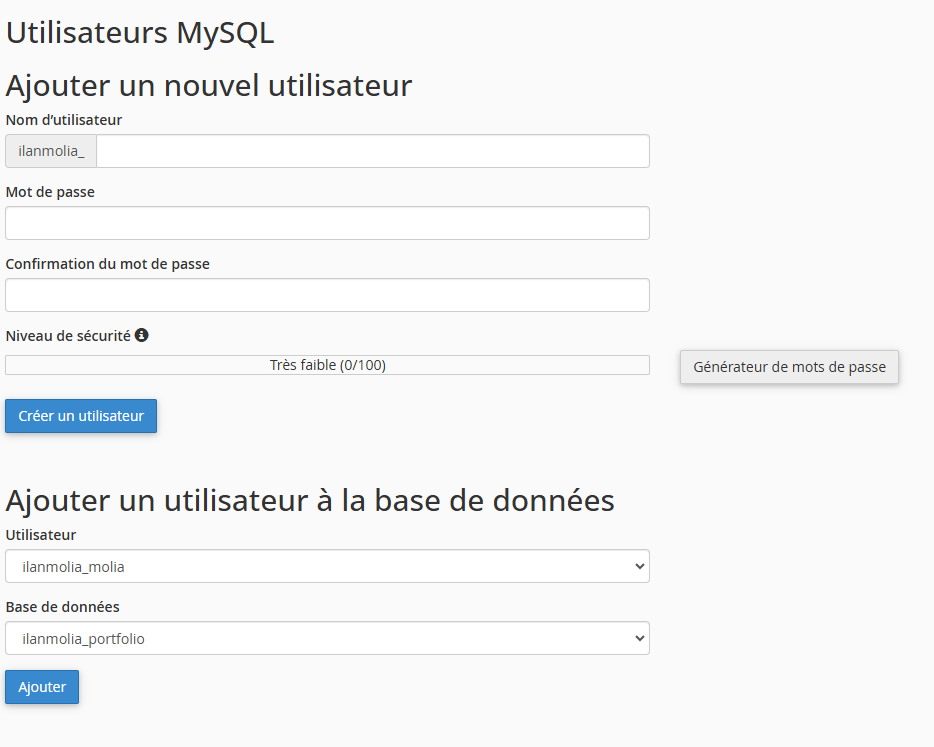Viewport: 934px width, 747px height.
Task: Select the Confirmation du mot de passe field
Action: (x=327, y=295)
